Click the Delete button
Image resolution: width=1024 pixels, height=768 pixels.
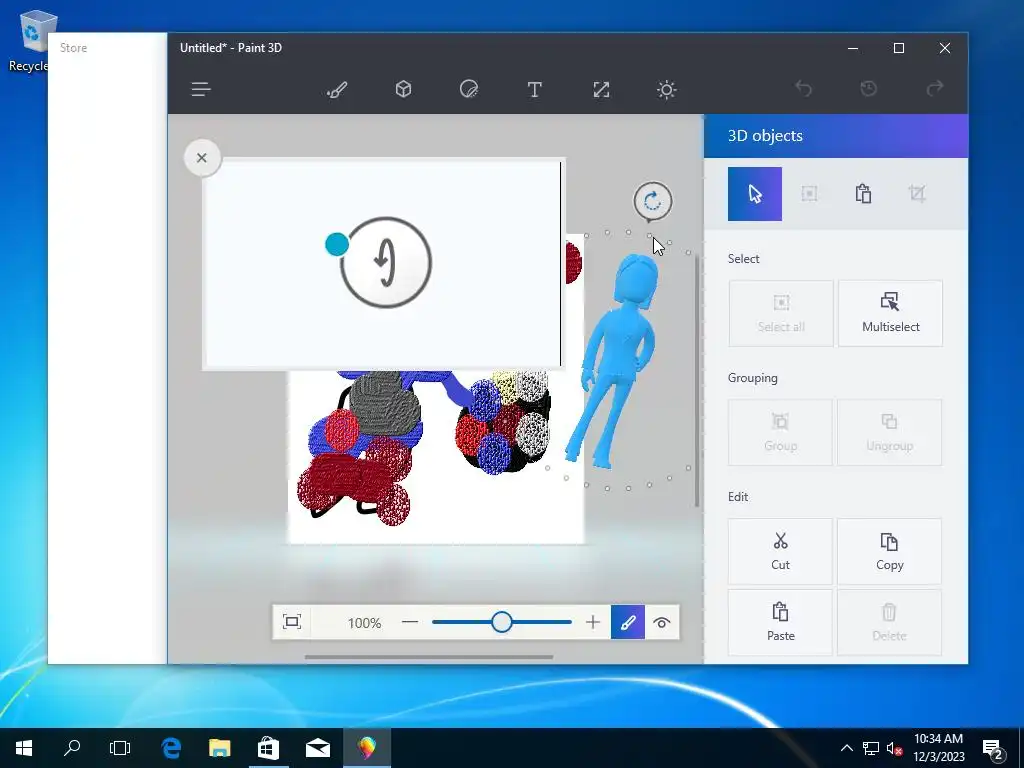pos(889,622)
